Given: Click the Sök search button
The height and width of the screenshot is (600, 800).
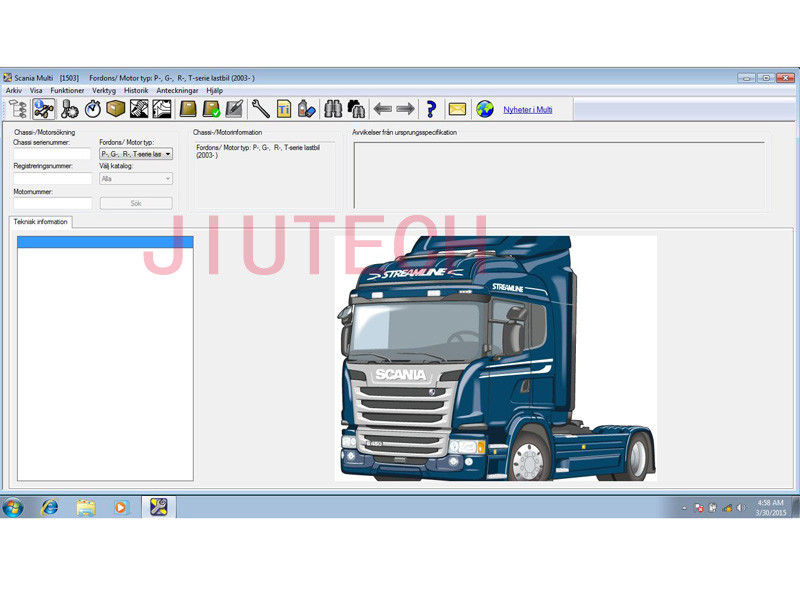Looking at the screenshot, I should pyautogui.click(x=136, y=203).
